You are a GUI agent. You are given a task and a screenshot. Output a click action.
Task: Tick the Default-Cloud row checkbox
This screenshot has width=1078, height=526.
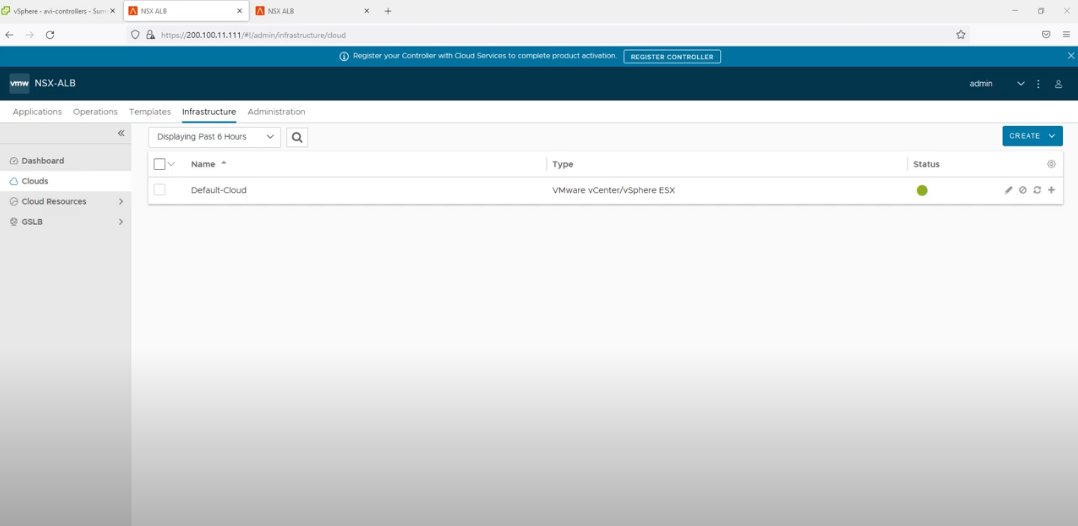click(x=160, y=190)
